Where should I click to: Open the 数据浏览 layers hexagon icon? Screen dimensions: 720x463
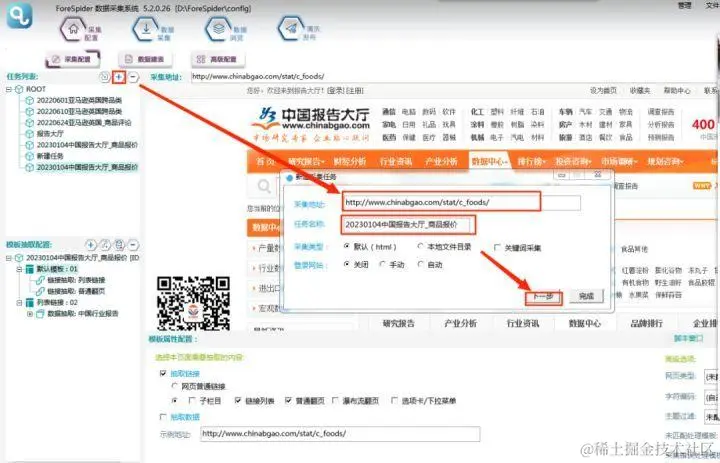point(219,29)
